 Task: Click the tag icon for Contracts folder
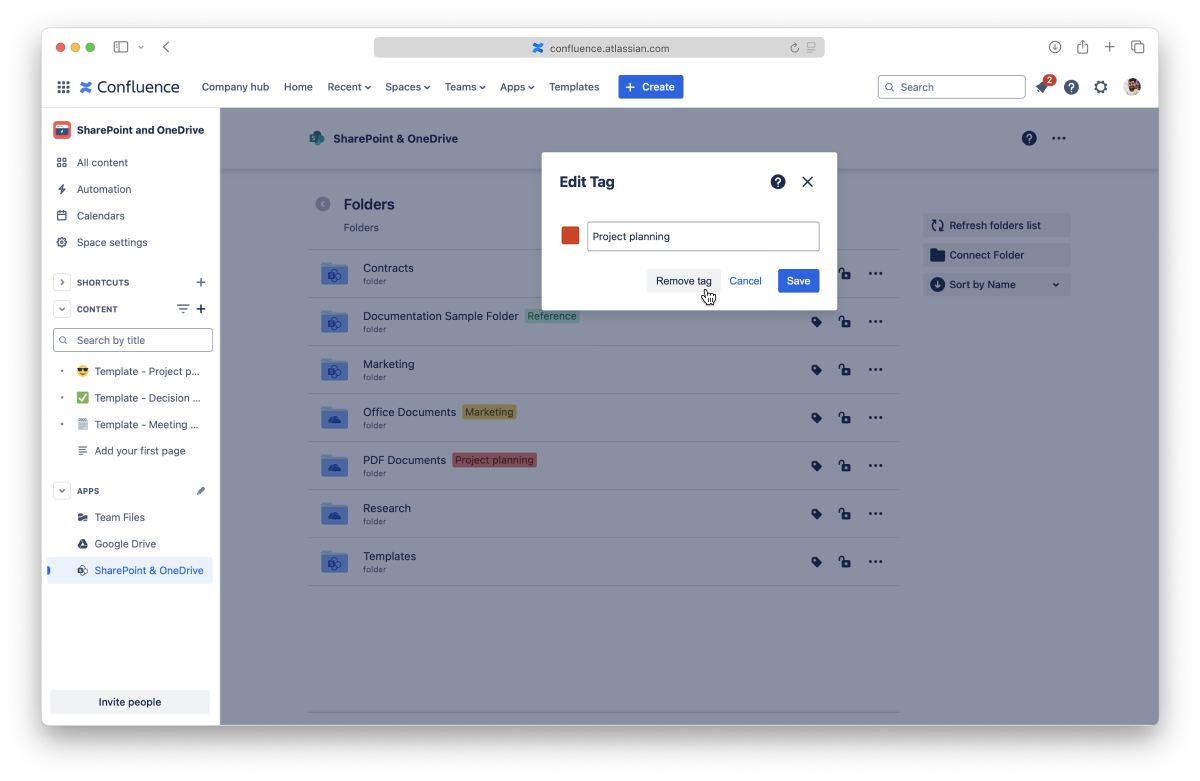tap(816, 274)
